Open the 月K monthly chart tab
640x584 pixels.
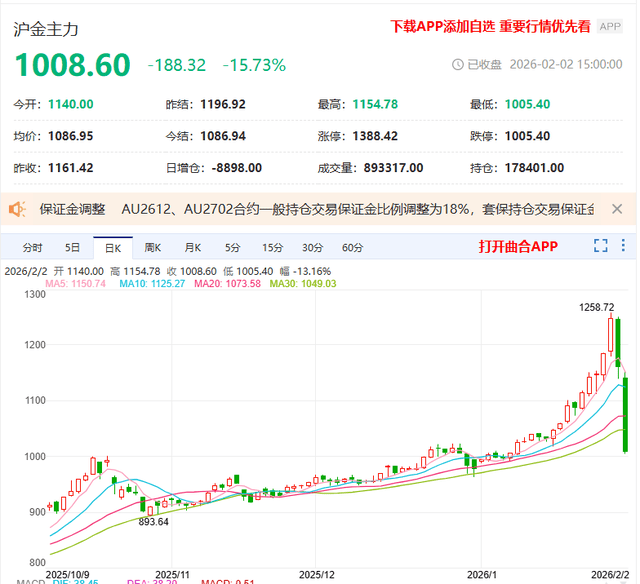pyautogui.click(x=192, y=247)
